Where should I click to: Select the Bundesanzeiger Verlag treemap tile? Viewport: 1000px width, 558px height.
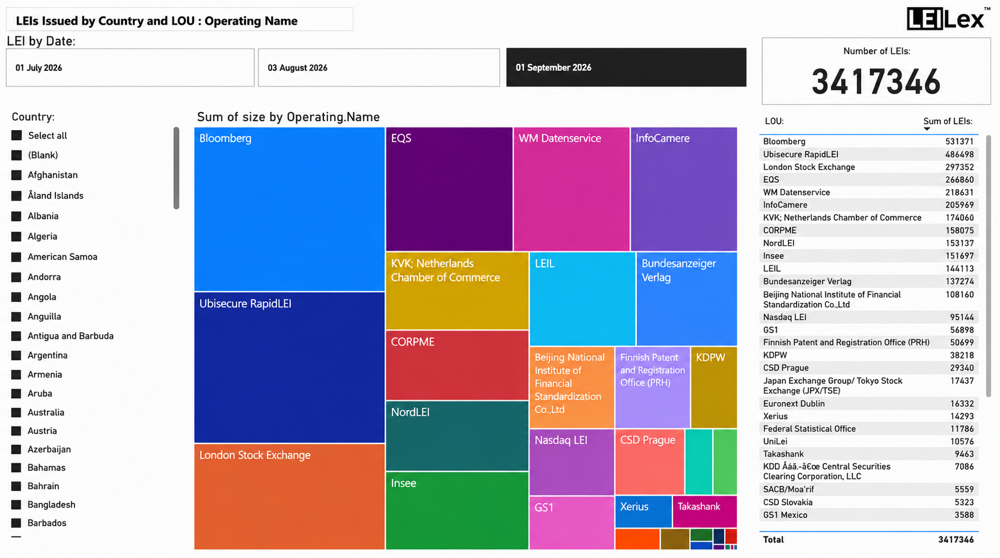[687, 299]
